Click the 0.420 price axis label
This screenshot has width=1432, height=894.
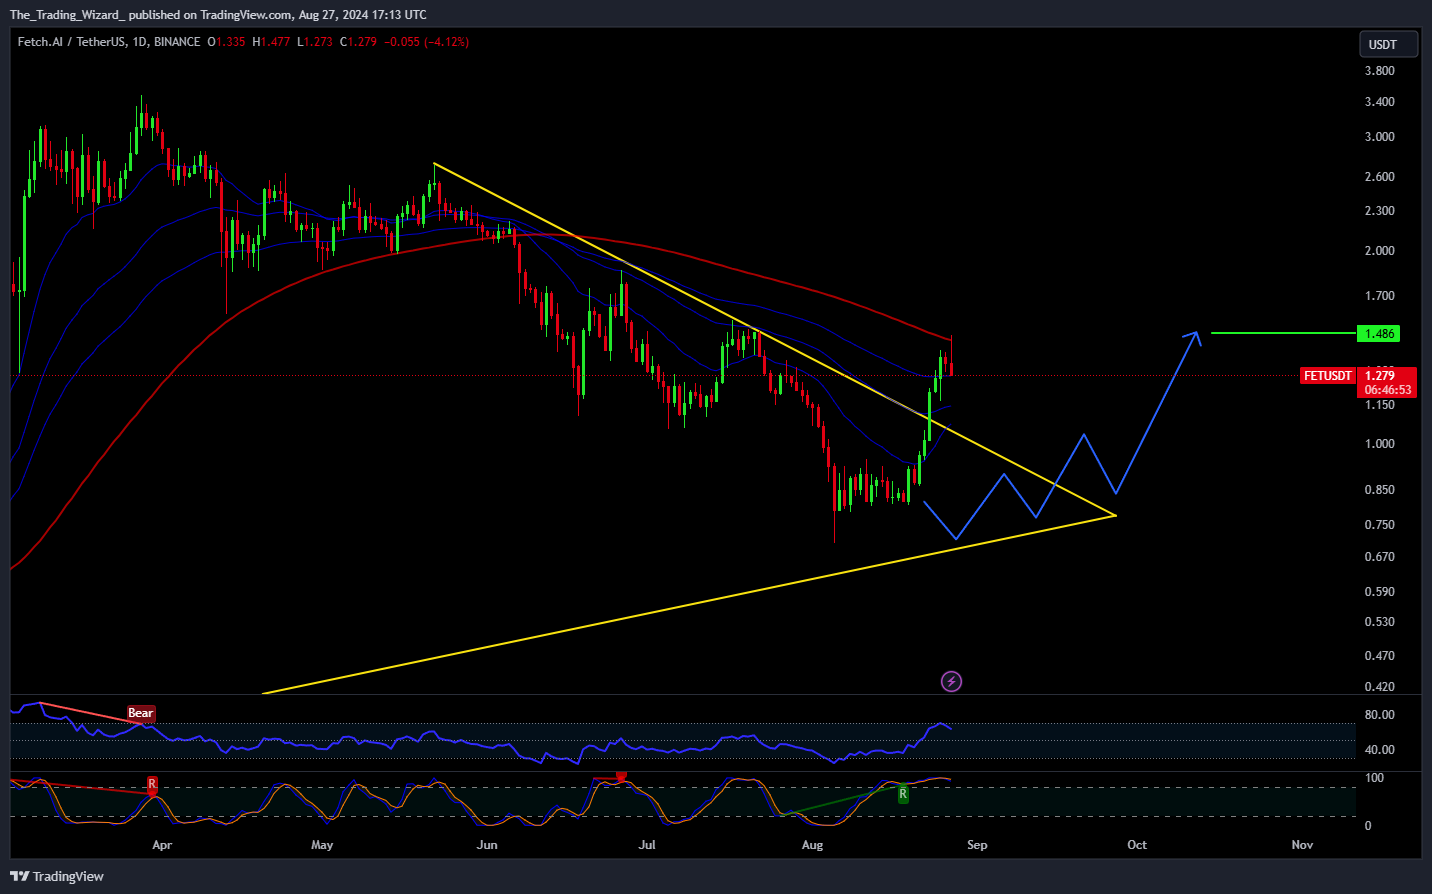[1380, 687]
